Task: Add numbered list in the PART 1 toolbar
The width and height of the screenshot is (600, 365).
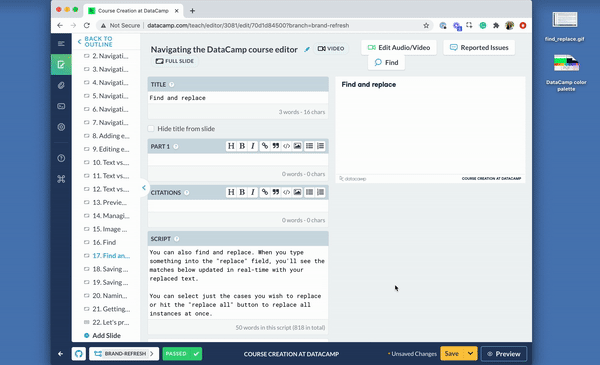Action: (x=320, y=146)
